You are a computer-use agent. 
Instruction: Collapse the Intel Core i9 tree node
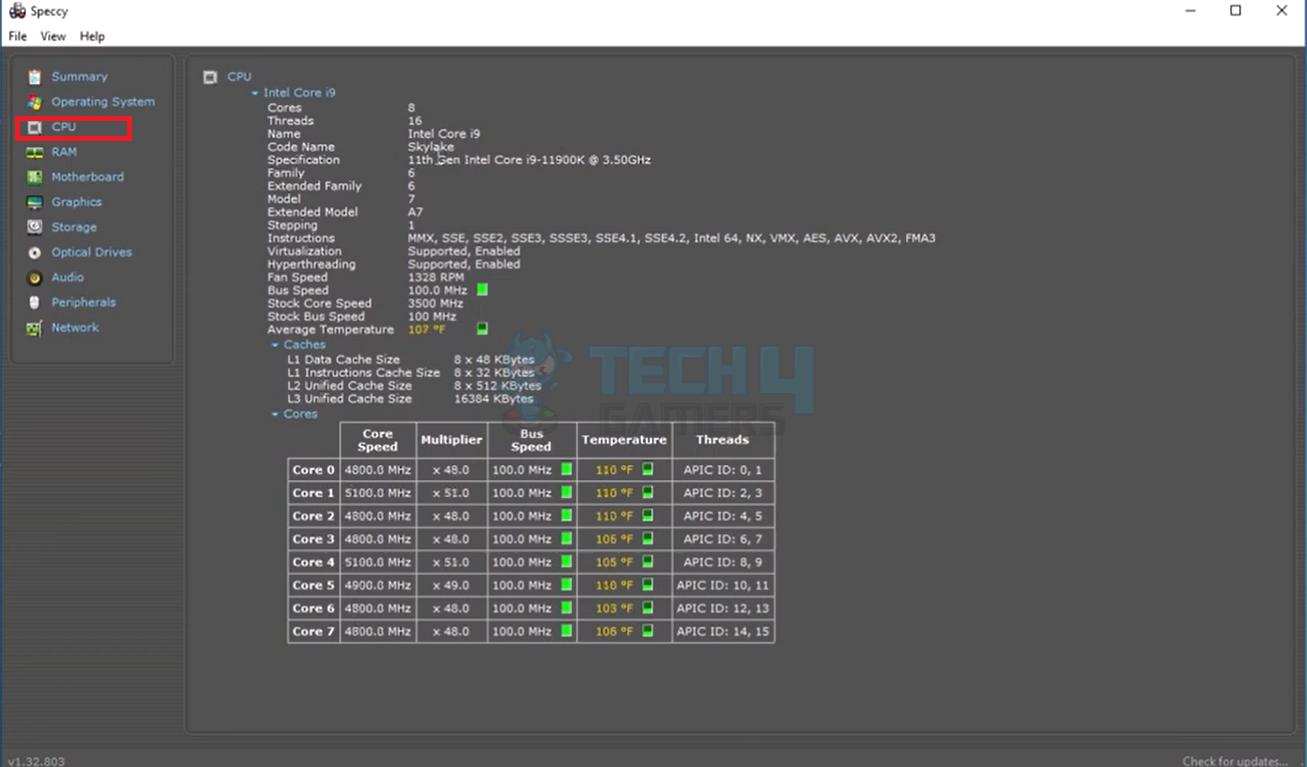tap(255, 93)
